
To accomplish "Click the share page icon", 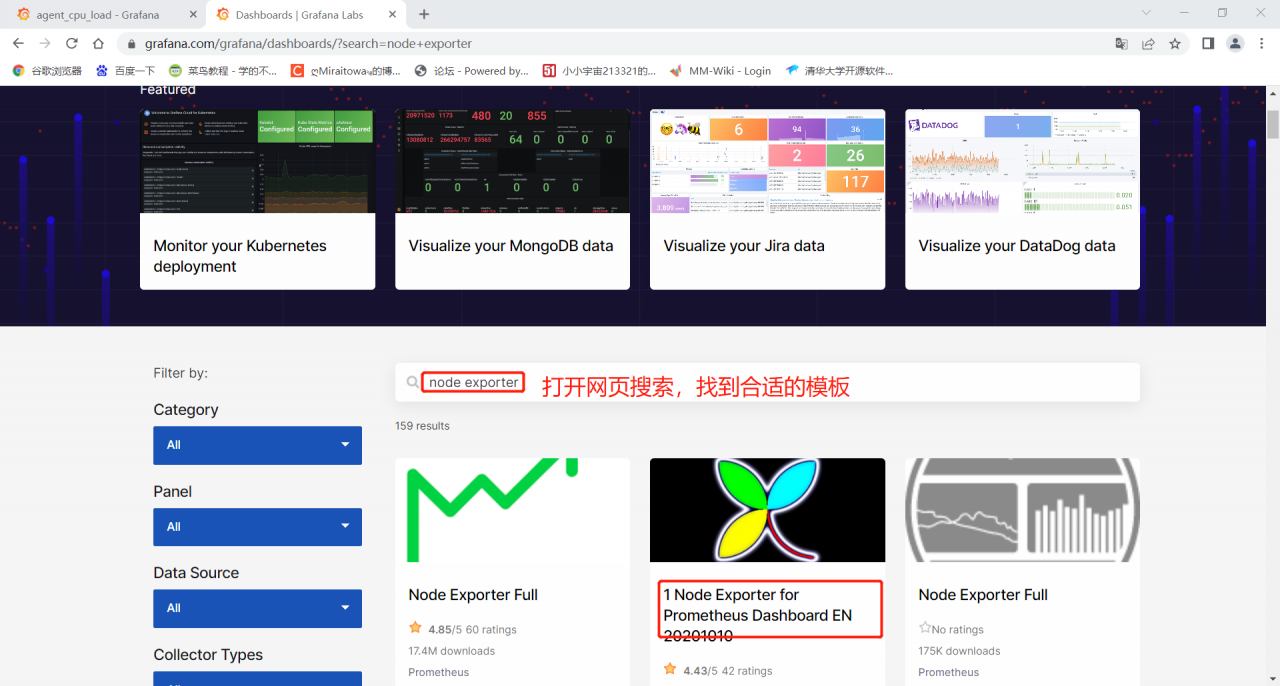I will coord(1148,44).
